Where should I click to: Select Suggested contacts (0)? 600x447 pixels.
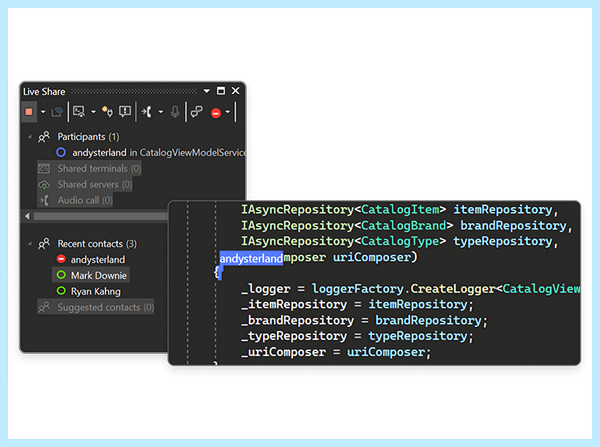pyautogui.click(x=106, y=307)
